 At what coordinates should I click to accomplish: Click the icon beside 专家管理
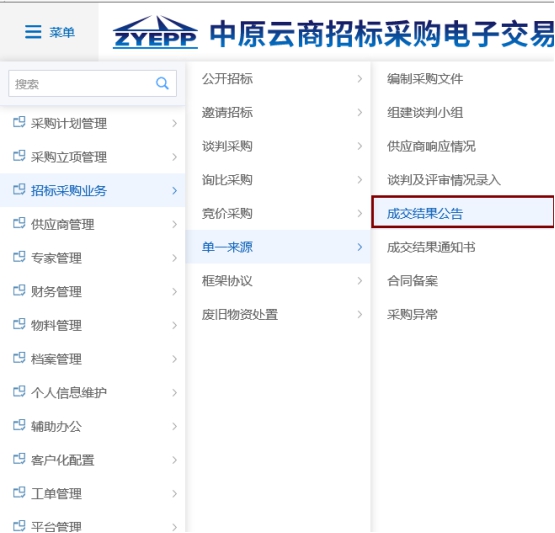pyautogui.click(x=19, y=257)
